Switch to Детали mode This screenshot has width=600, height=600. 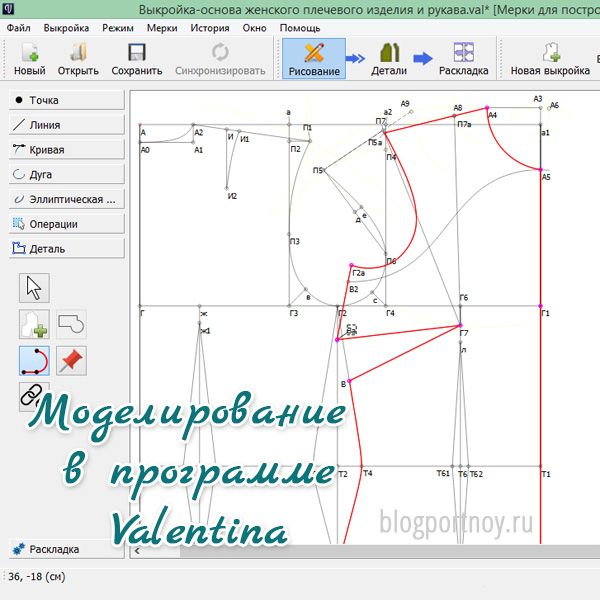coord(389,59)
